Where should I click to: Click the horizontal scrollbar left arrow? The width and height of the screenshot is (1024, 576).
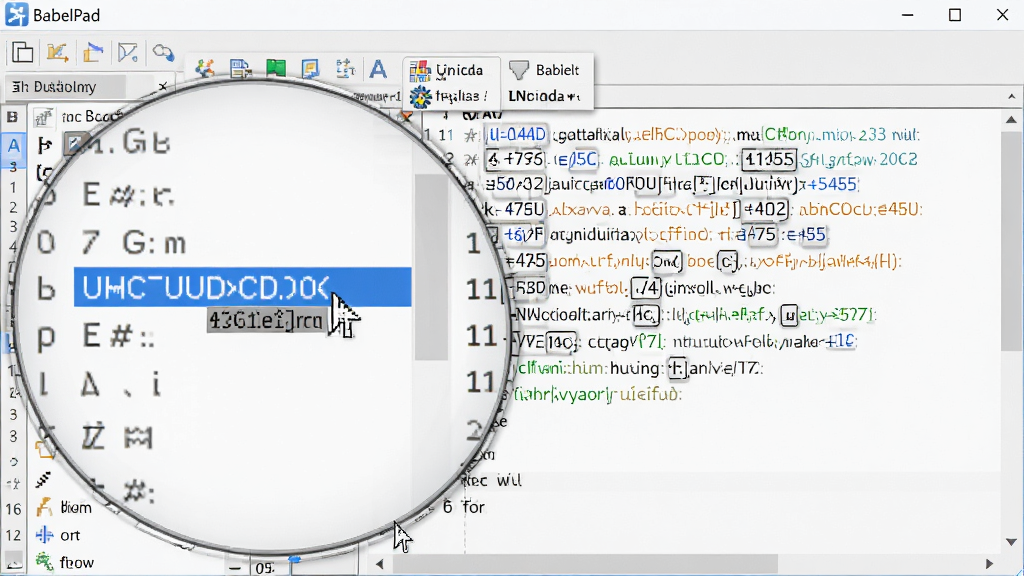(379, 563)
